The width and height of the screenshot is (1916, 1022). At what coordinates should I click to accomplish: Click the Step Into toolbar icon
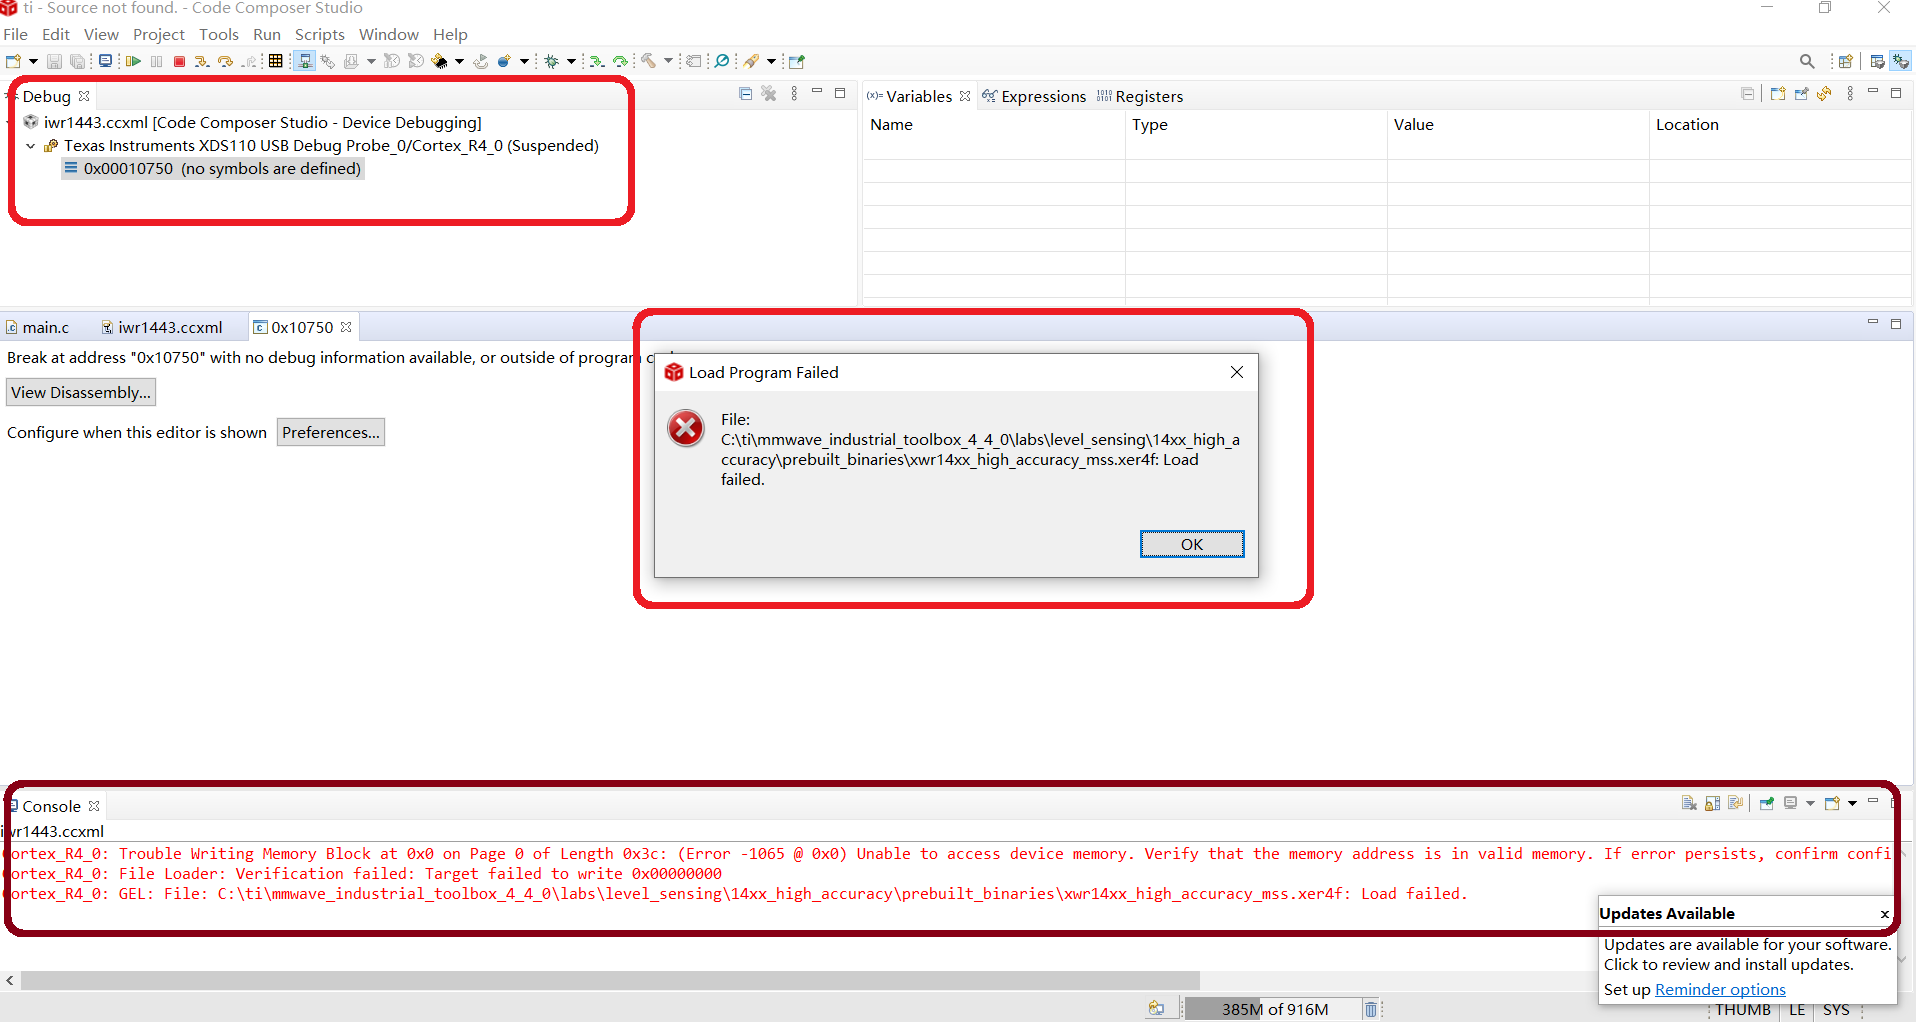tap(201, 61)
